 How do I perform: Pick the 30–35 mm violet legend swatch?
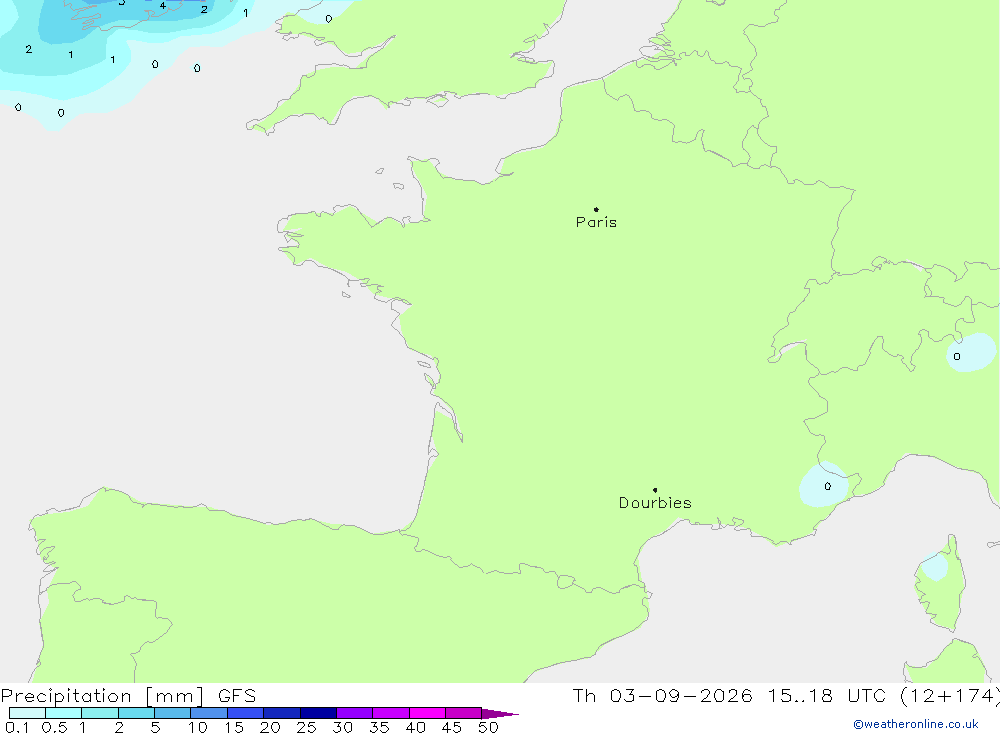(355, 713)
